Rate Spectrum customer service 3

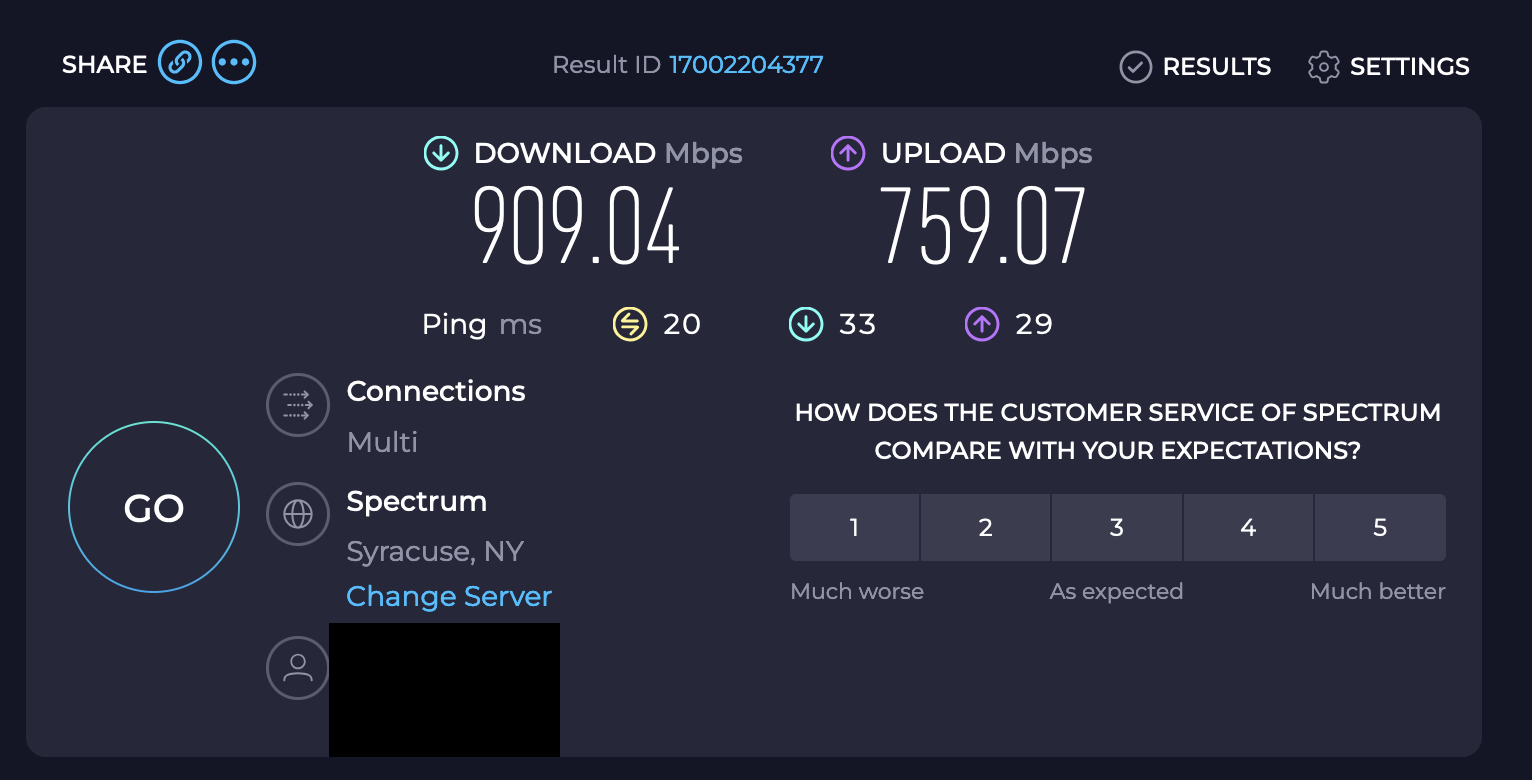tap(1117, 527)
